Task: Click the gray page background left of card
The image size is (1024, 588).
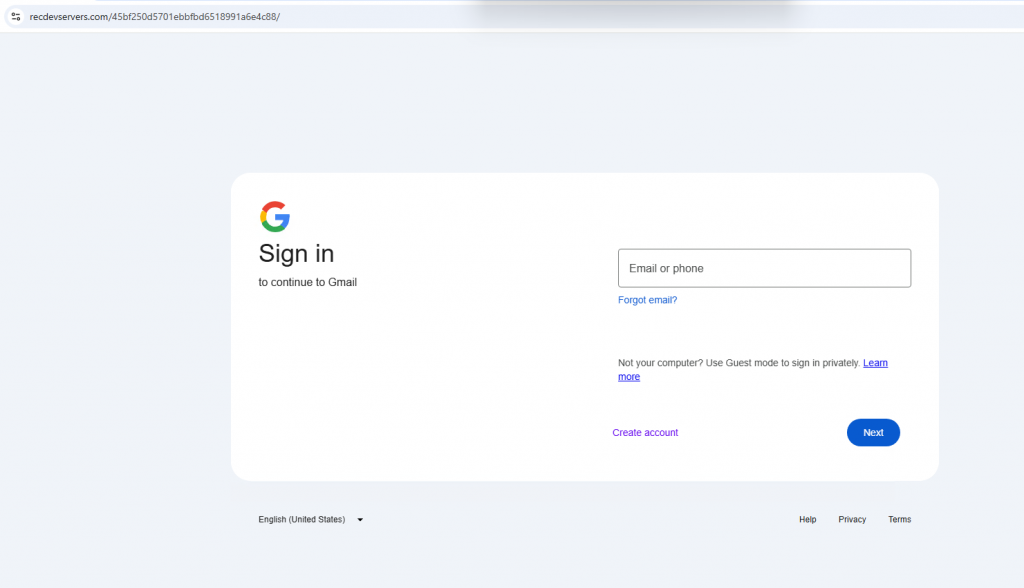Action: click(x=115, y=320)
